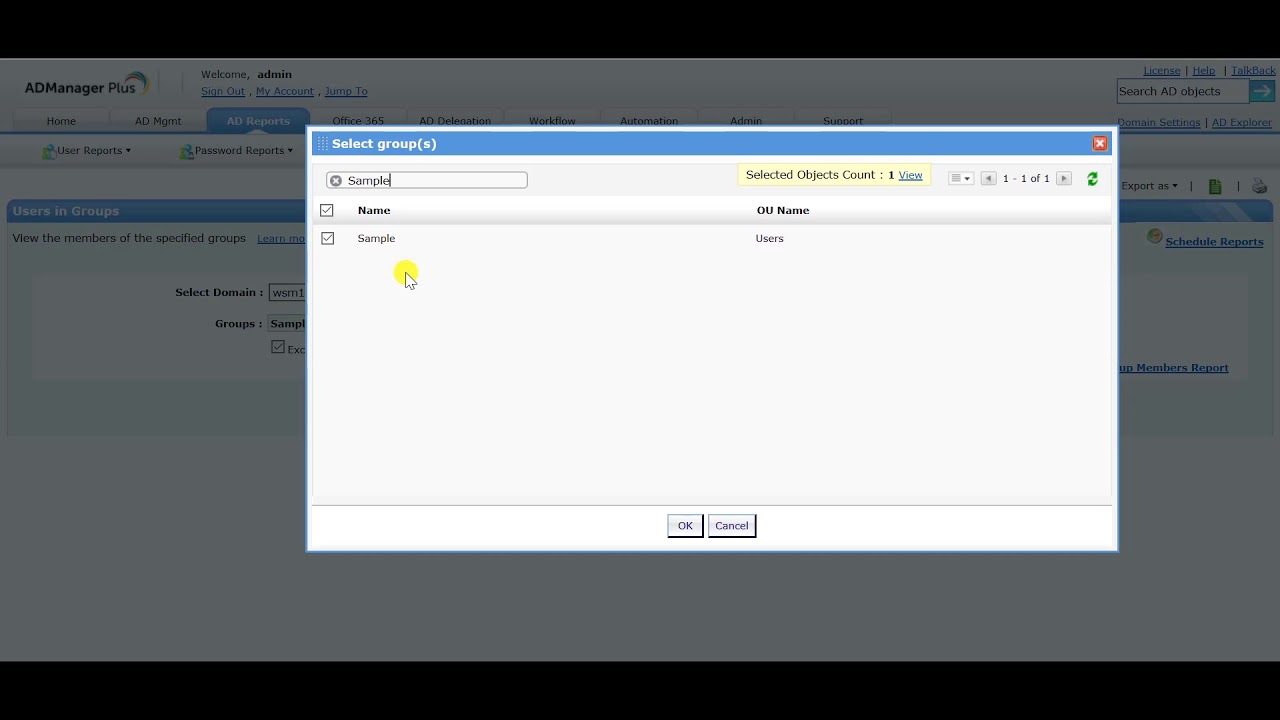
Task: Open the Workflow tab
Action: point(552,121)
